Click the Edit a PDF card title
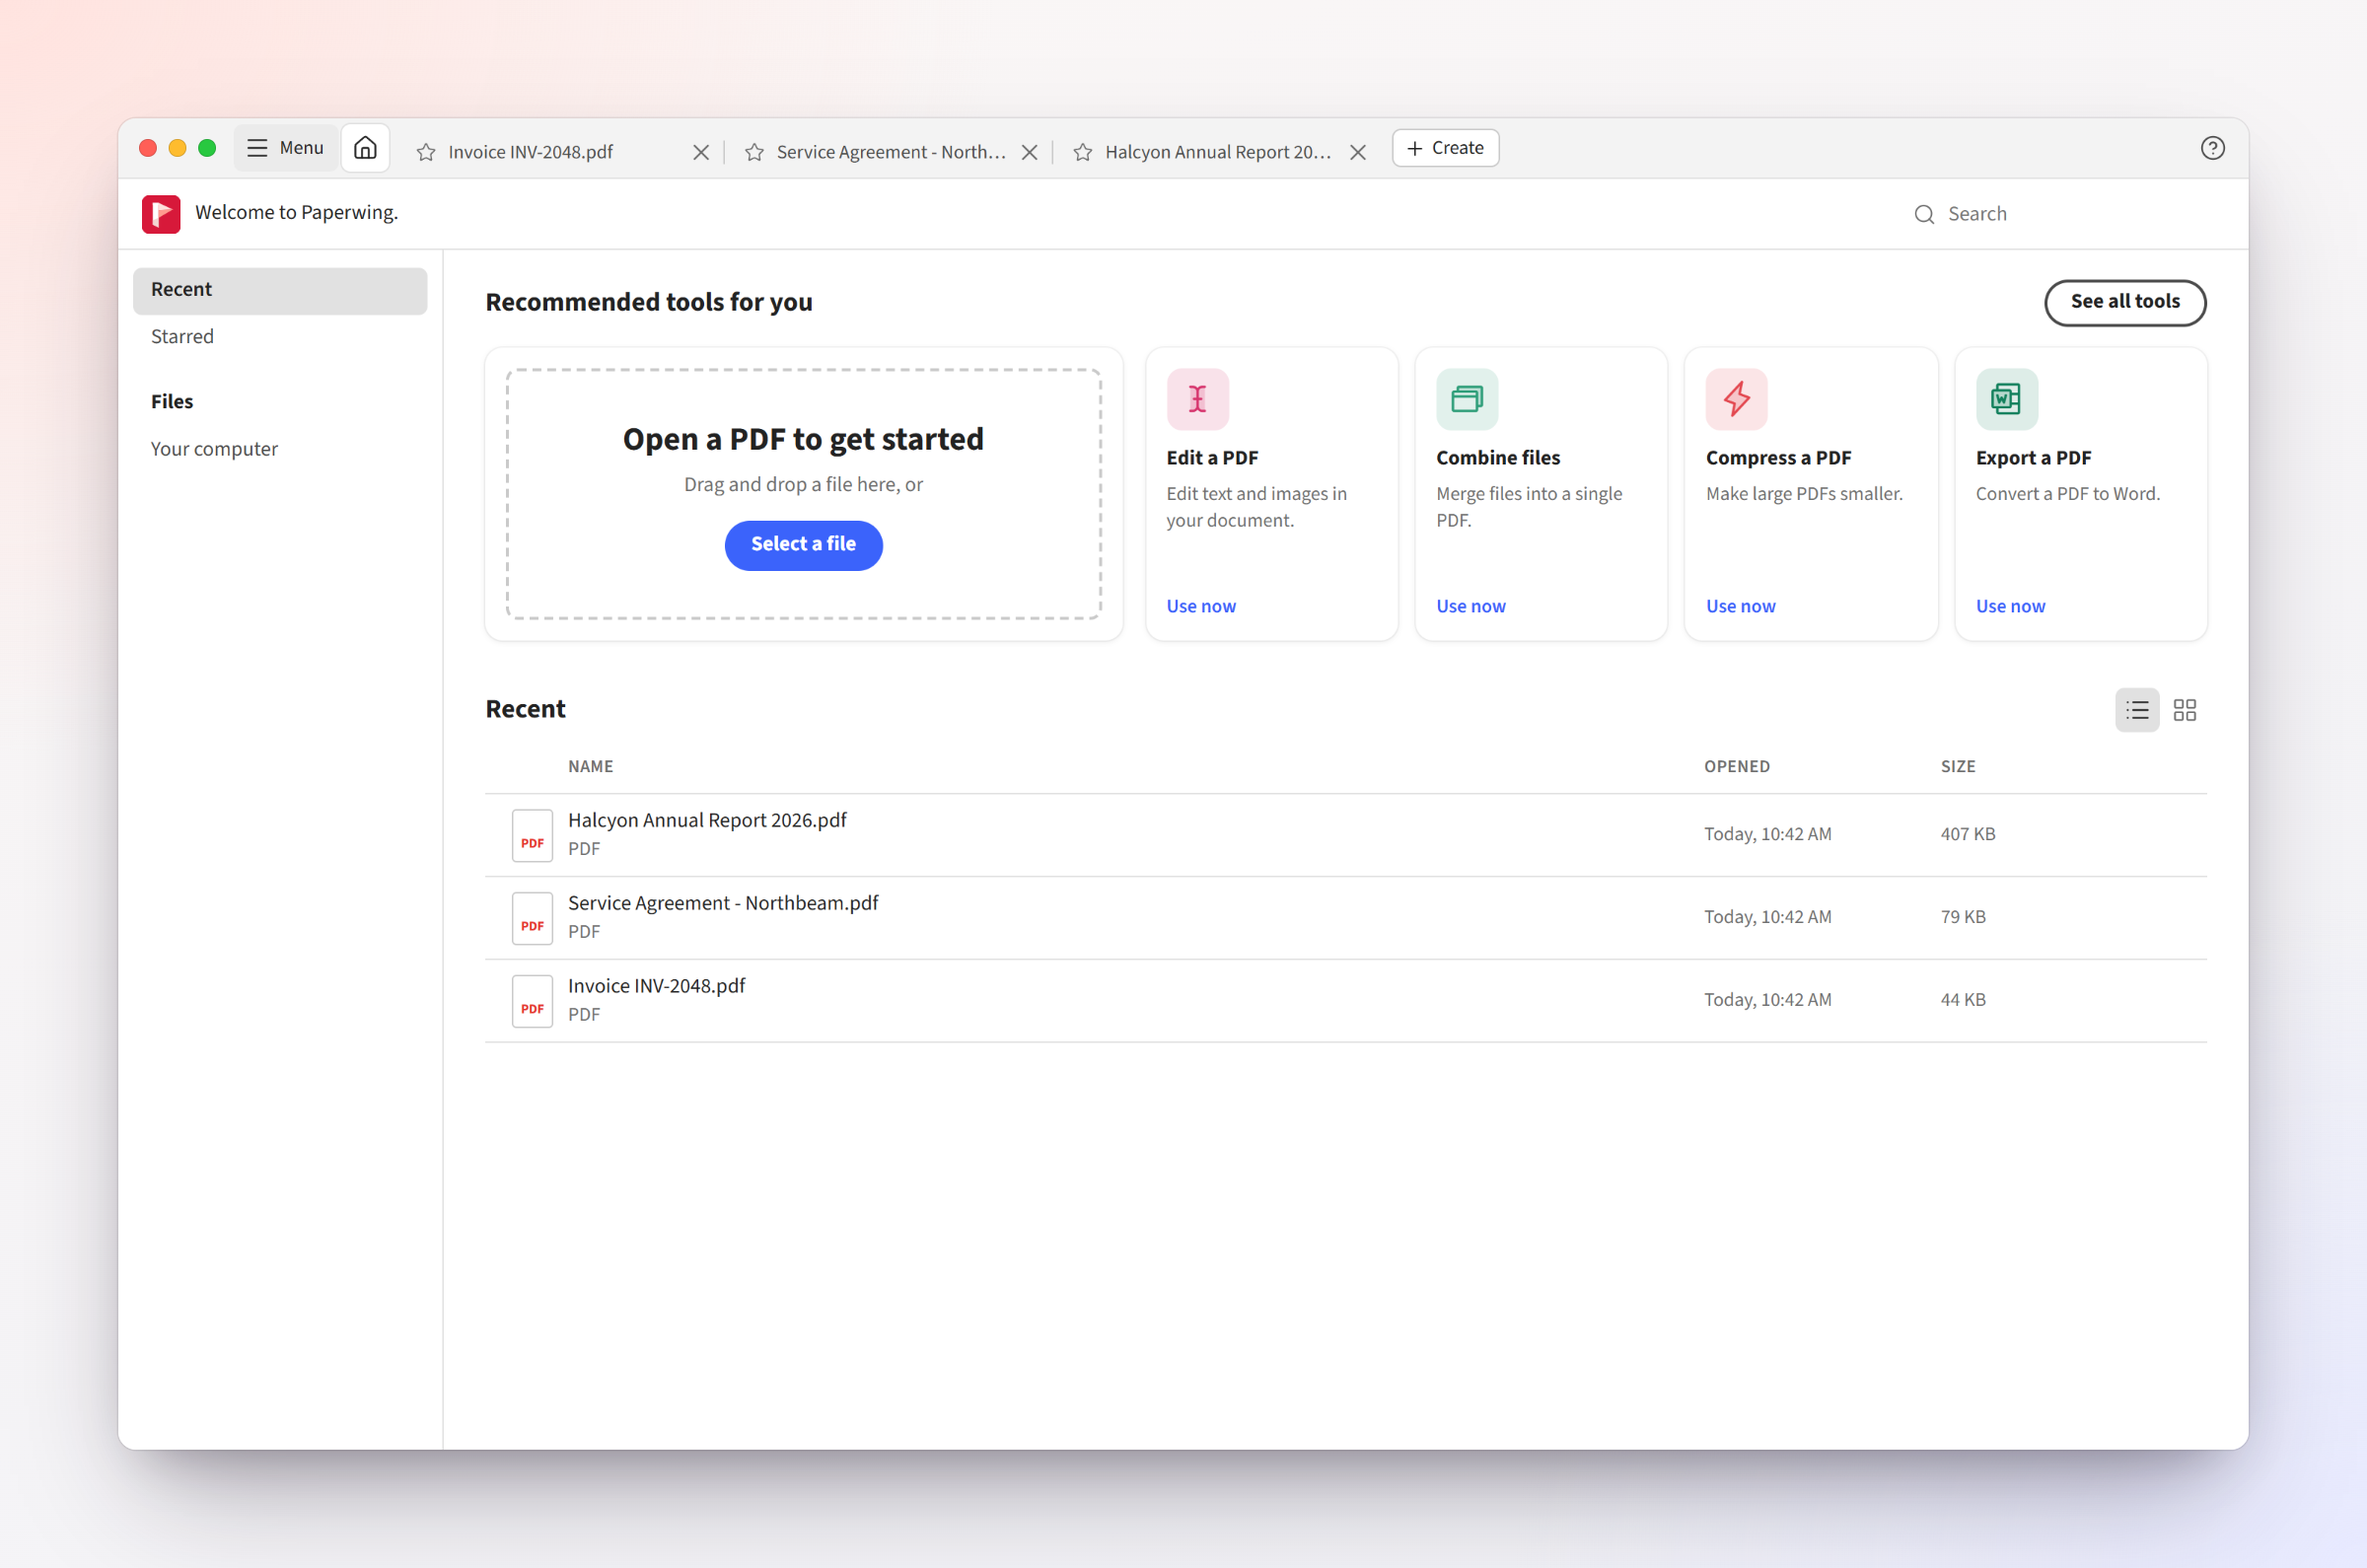Screen dimensions: 2367x1568 [x=1212, y=458]
